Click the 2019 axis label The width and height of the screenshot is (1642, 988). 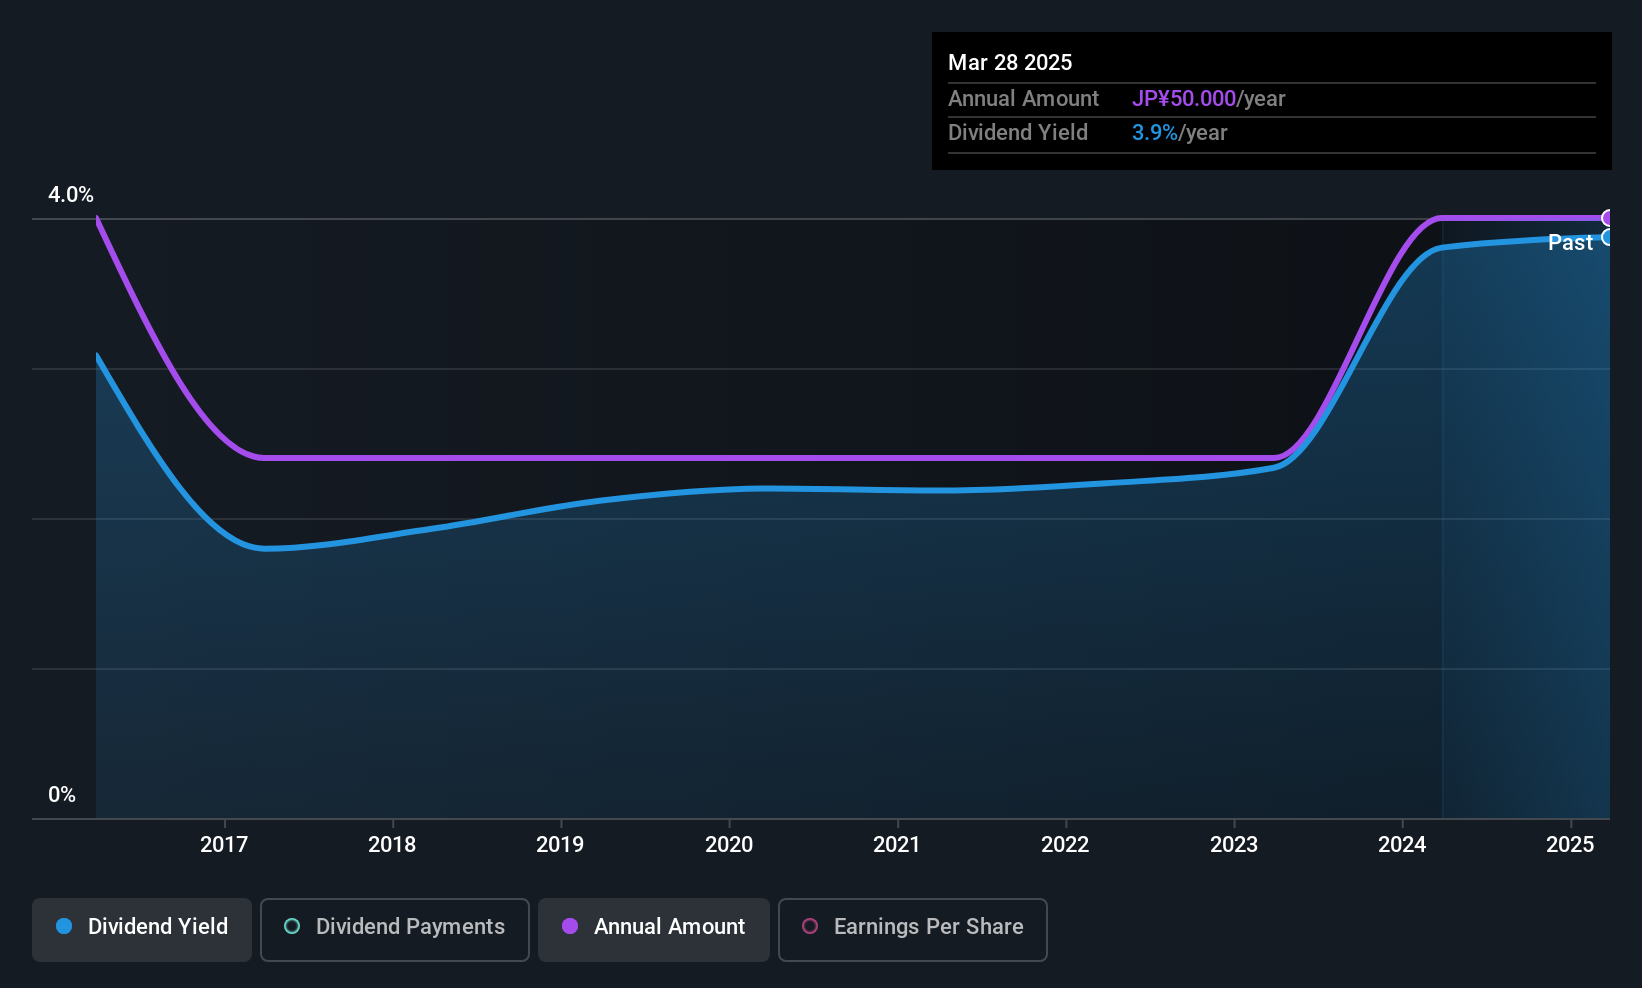coord(560,845)
